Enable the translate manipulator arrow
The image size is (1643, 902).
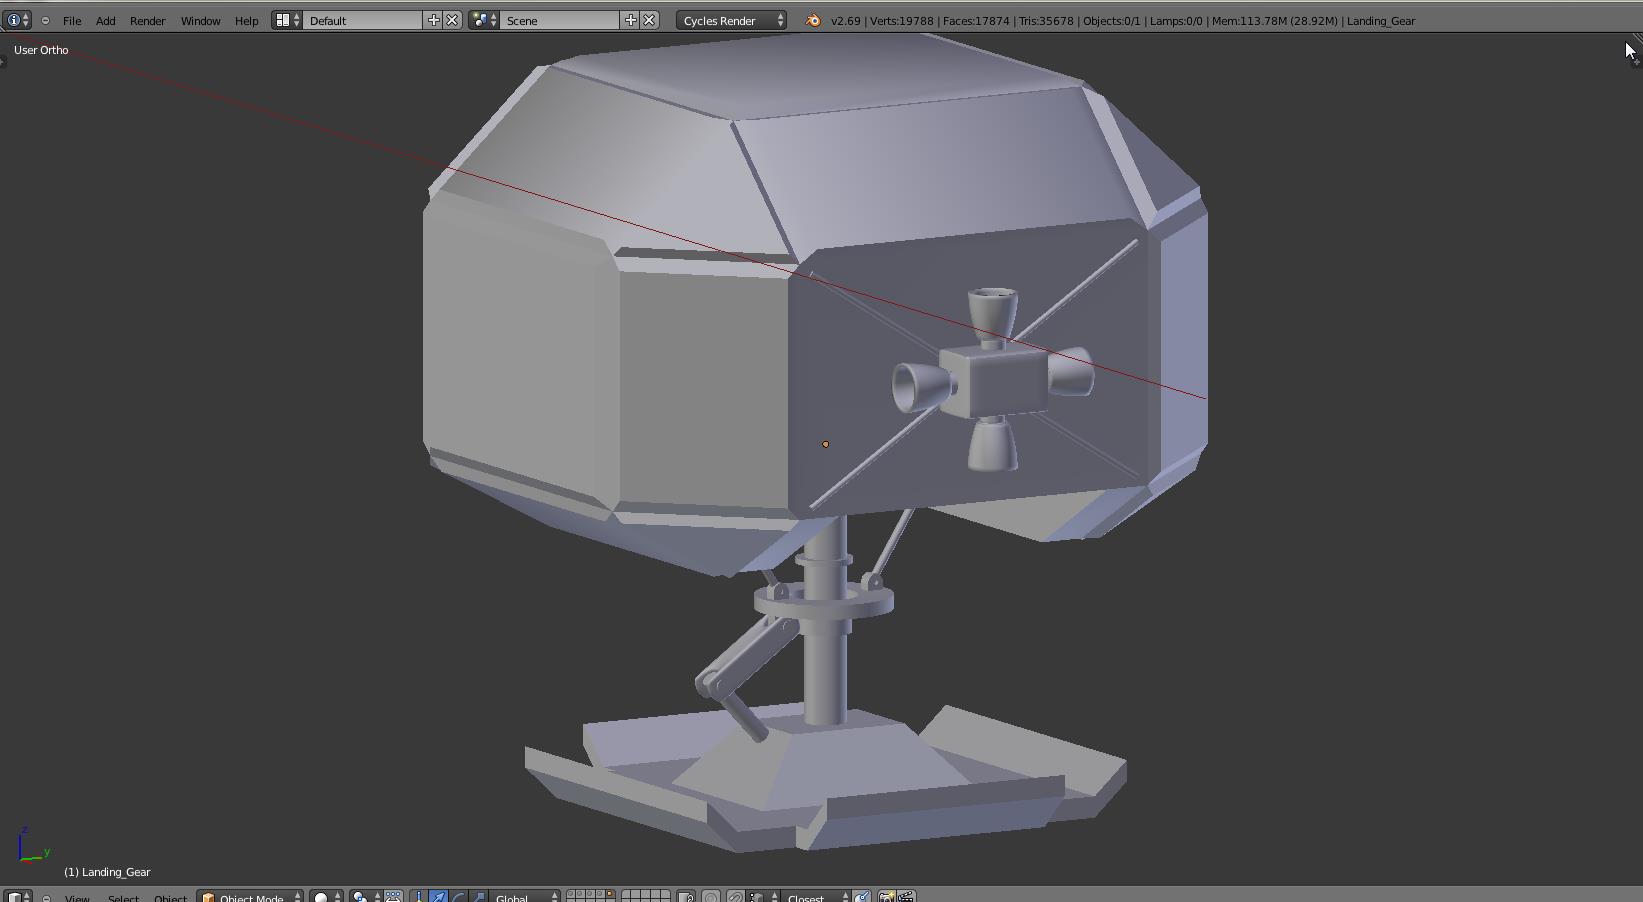click(438, 897)
